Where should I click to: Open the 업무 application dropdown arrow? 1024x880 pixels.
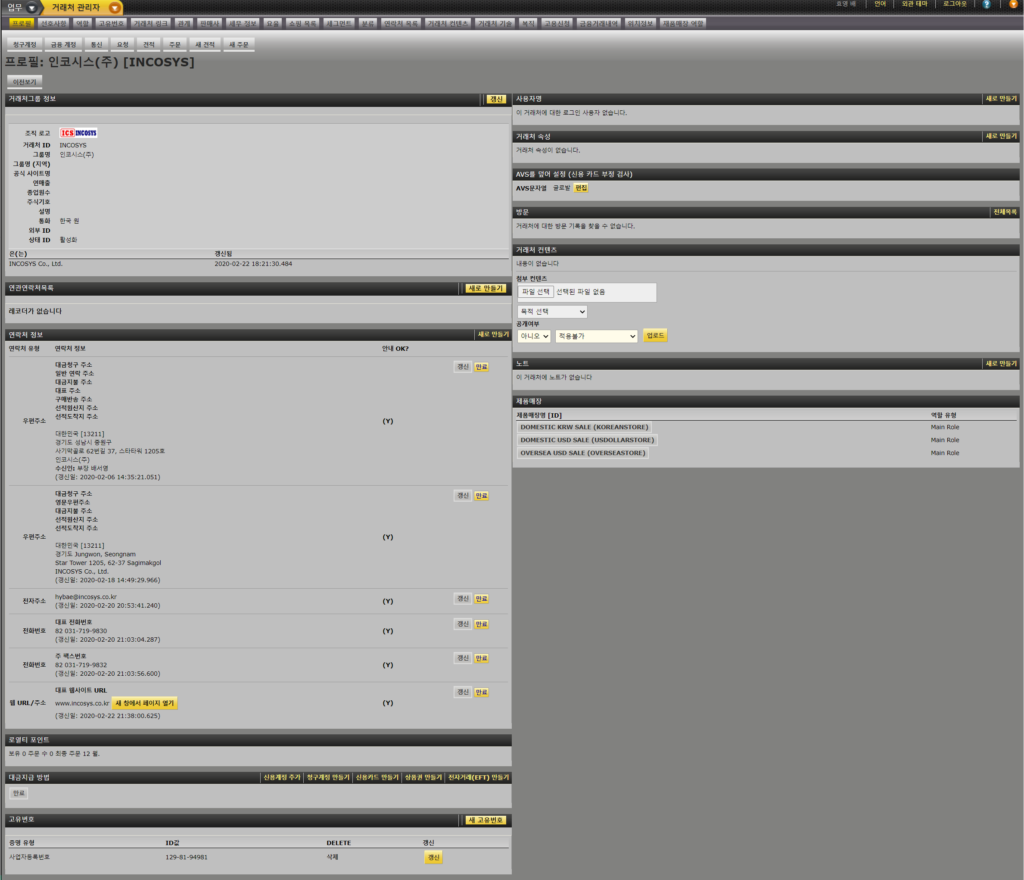coord(32,8)
